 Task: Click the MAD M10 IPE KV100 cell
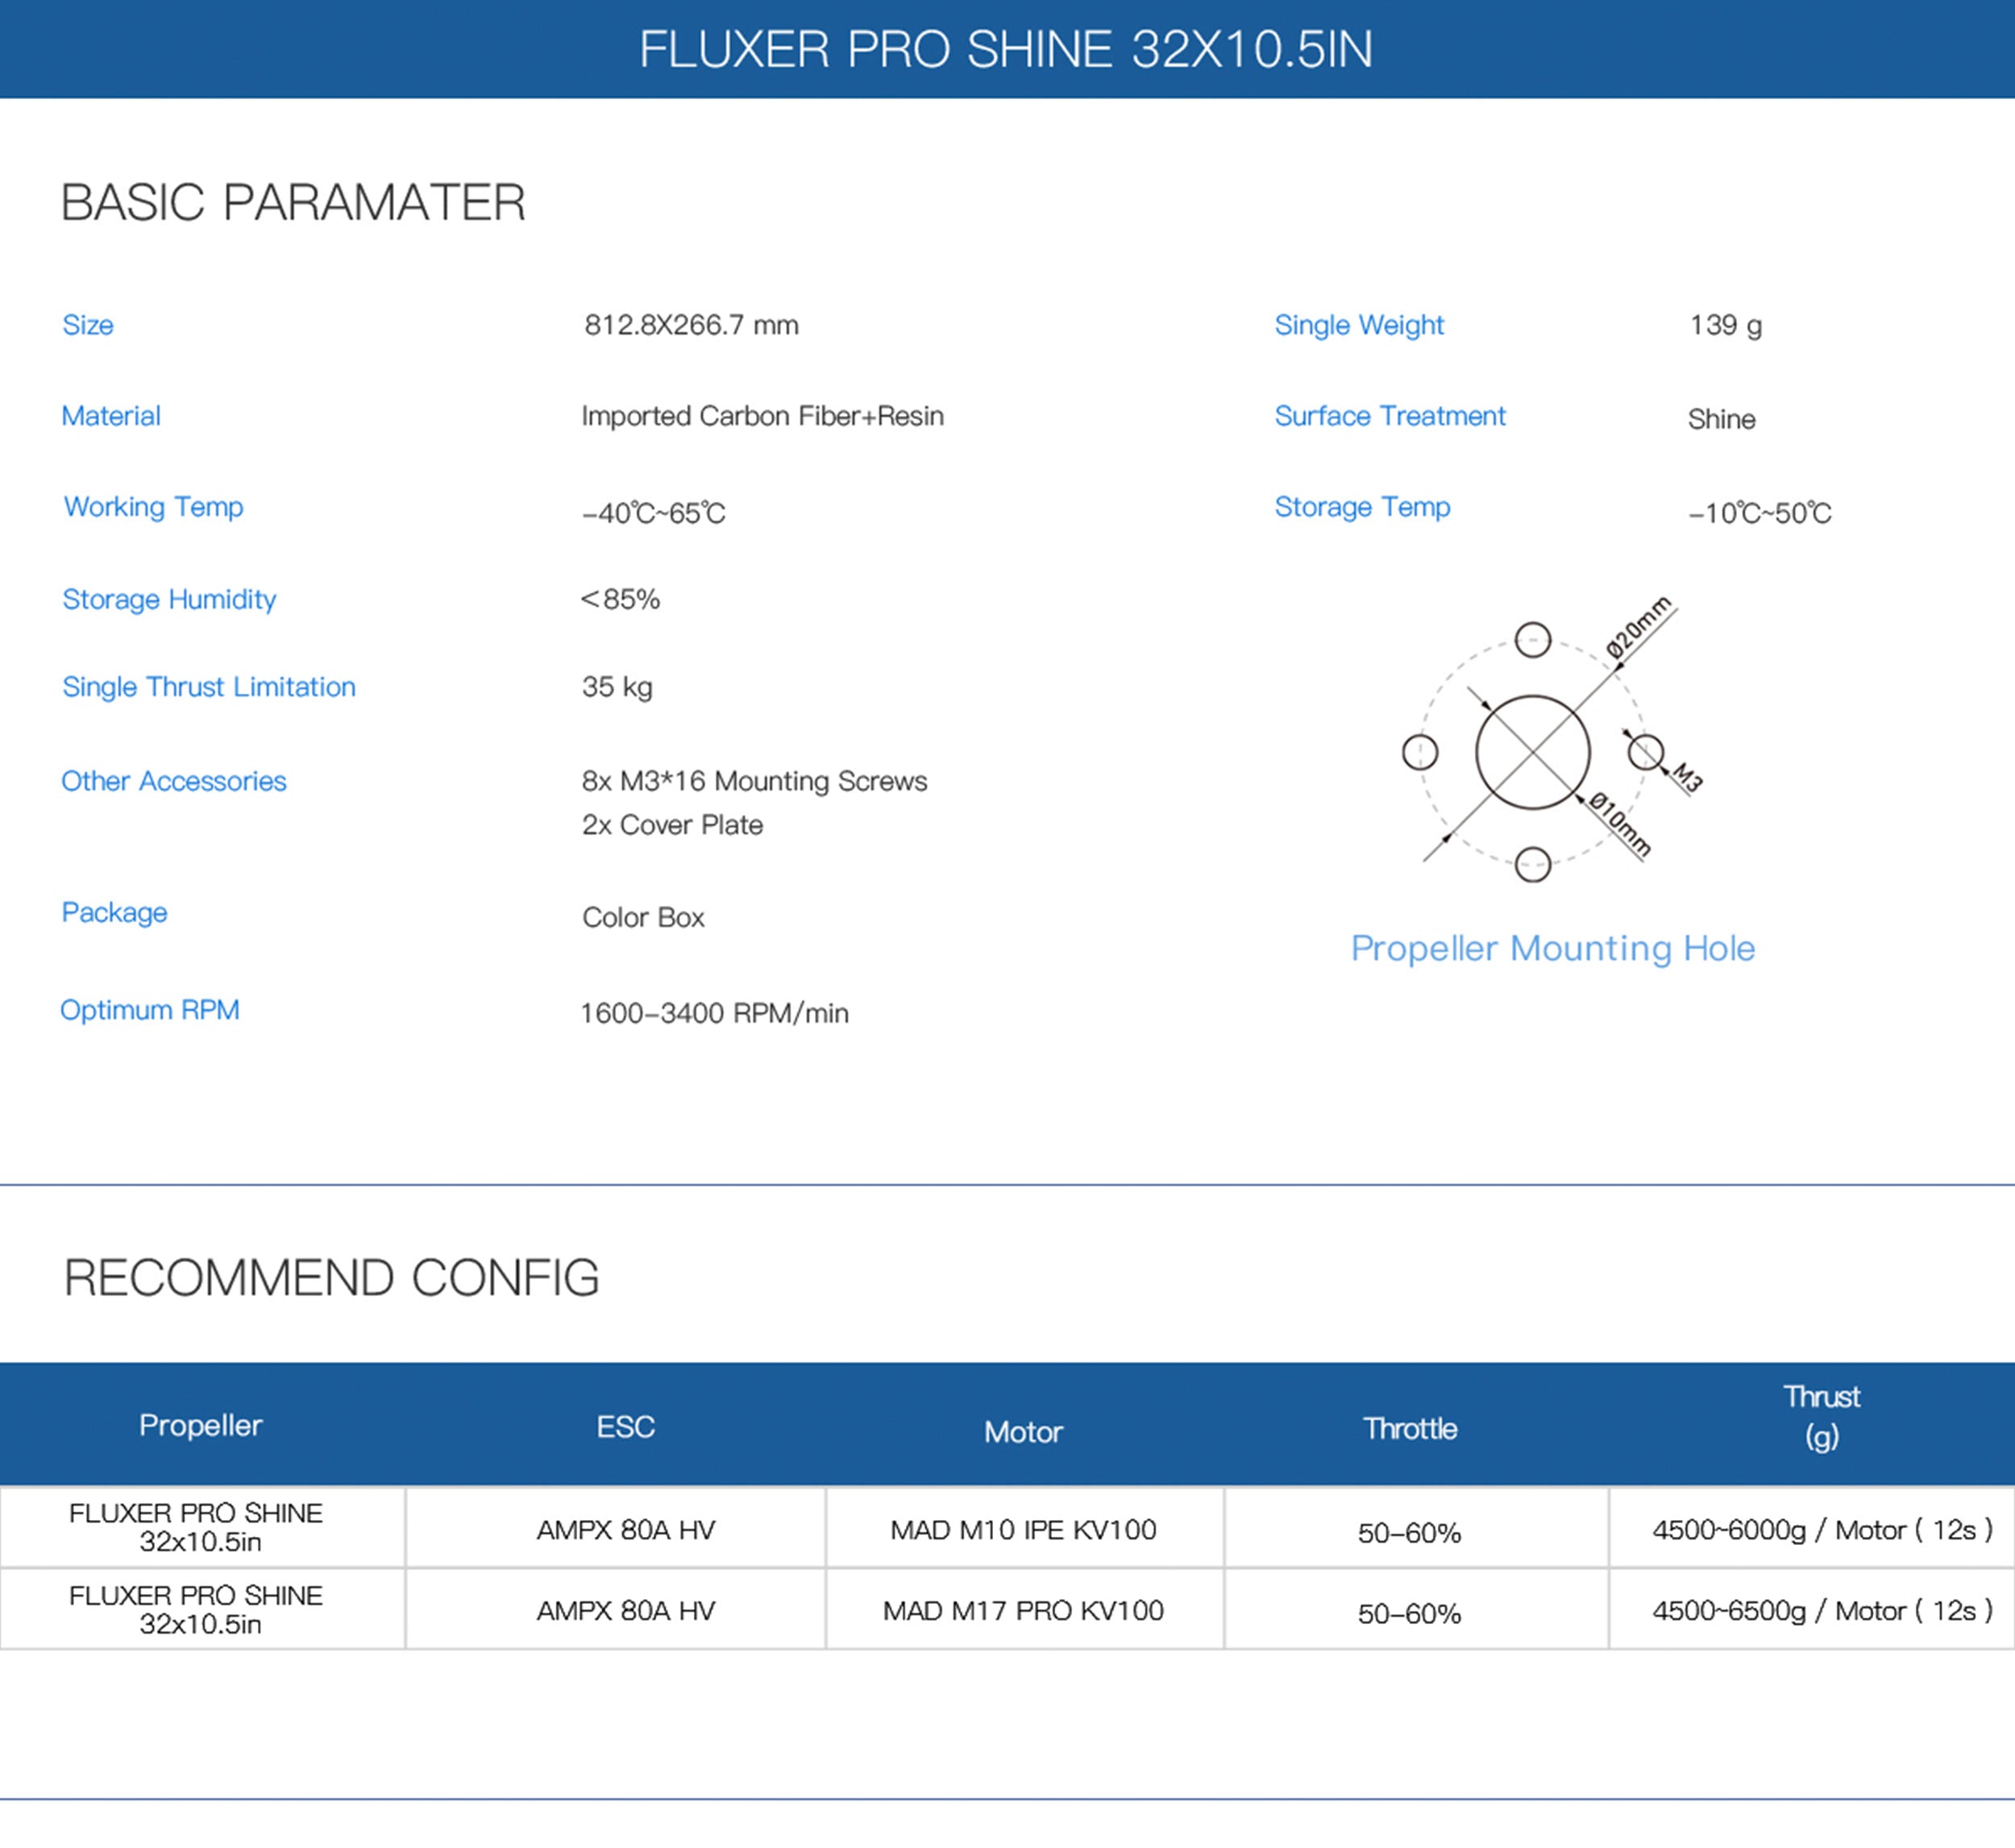coord(1023,1530)
